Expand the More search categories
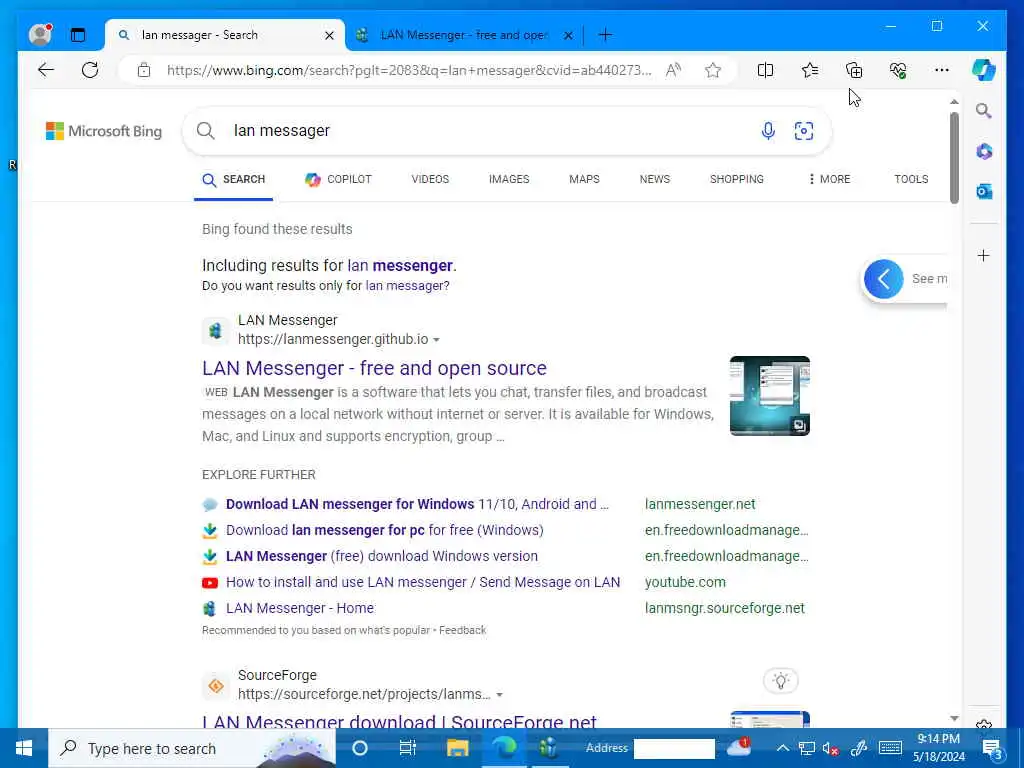 click(829, 179)
